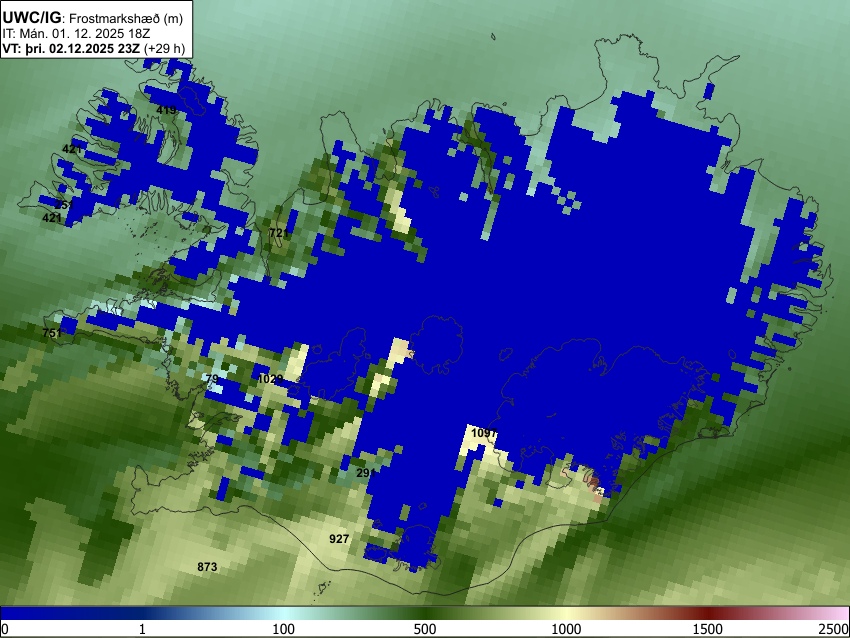
Task: Click the map value label 419
Action: (x=166, y=110)
